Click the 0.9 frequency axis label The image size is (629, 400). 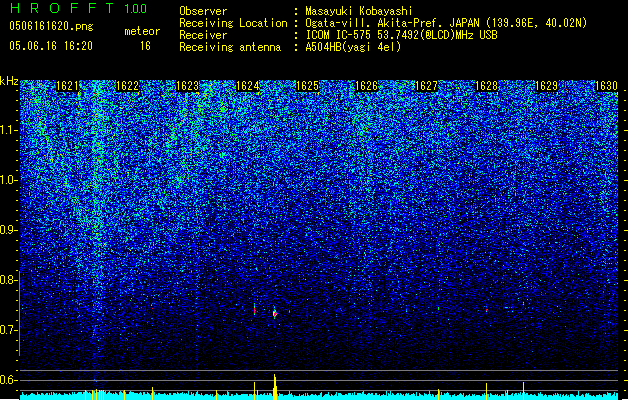(x=9, y=230)
